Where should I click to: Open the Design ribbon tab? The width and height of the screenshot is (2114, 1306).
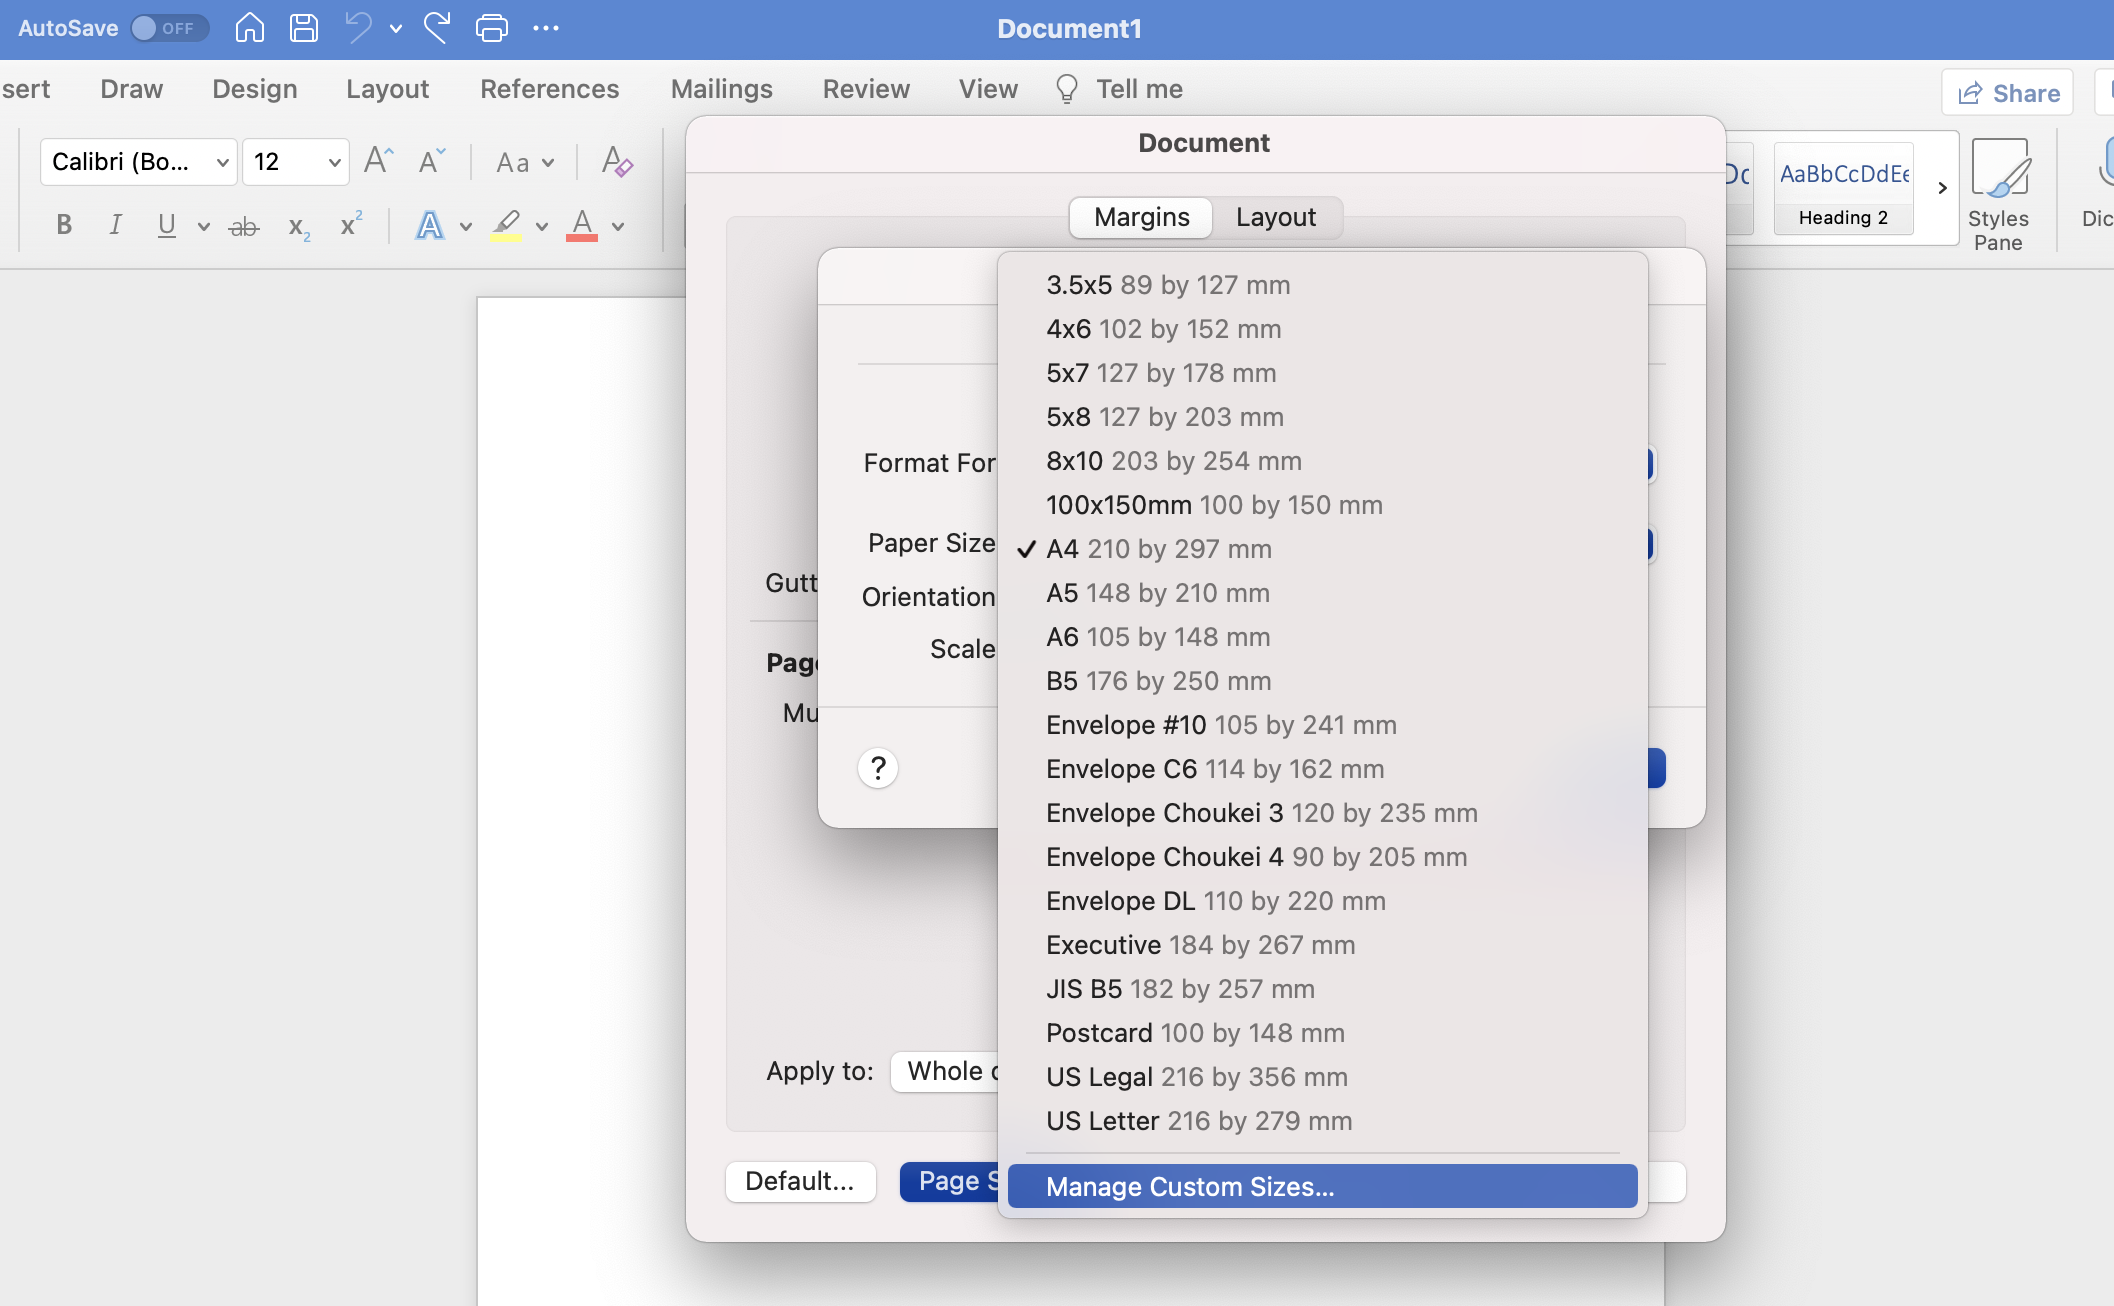255,89
